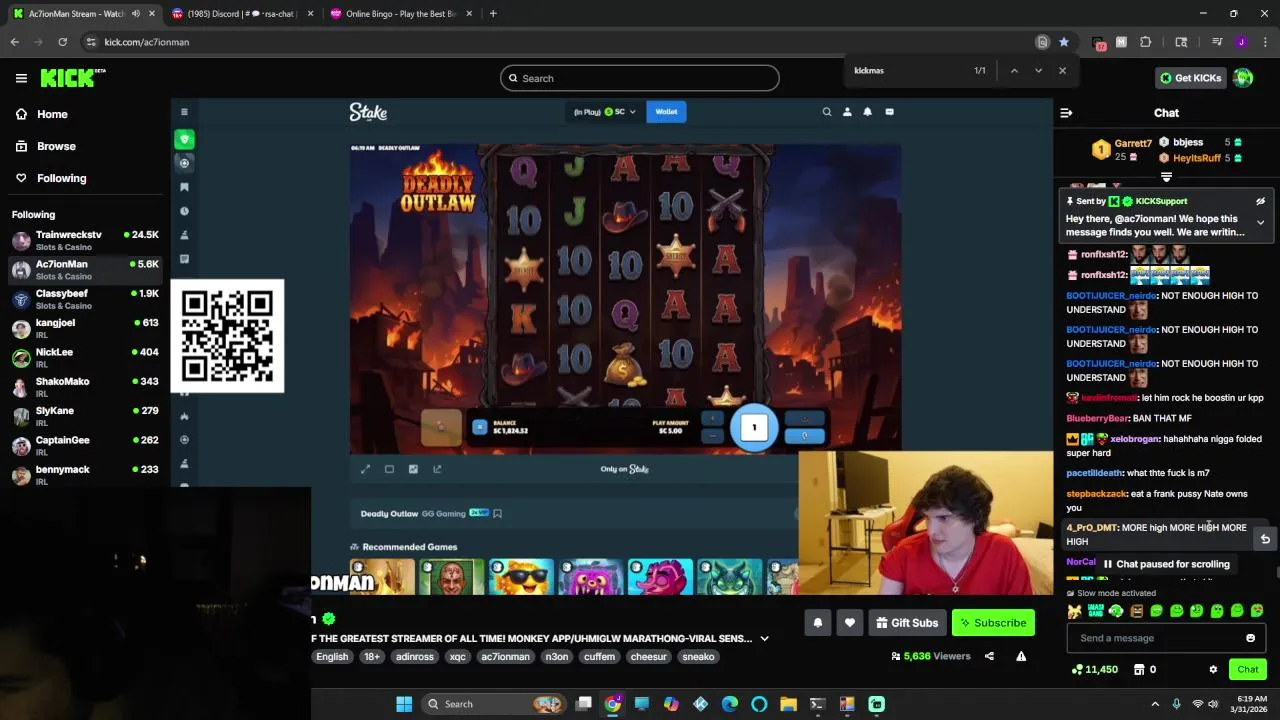Show hidden system tray icons chevron
This screenshot has width=1280, height=720.
(x=1155, y=704)
